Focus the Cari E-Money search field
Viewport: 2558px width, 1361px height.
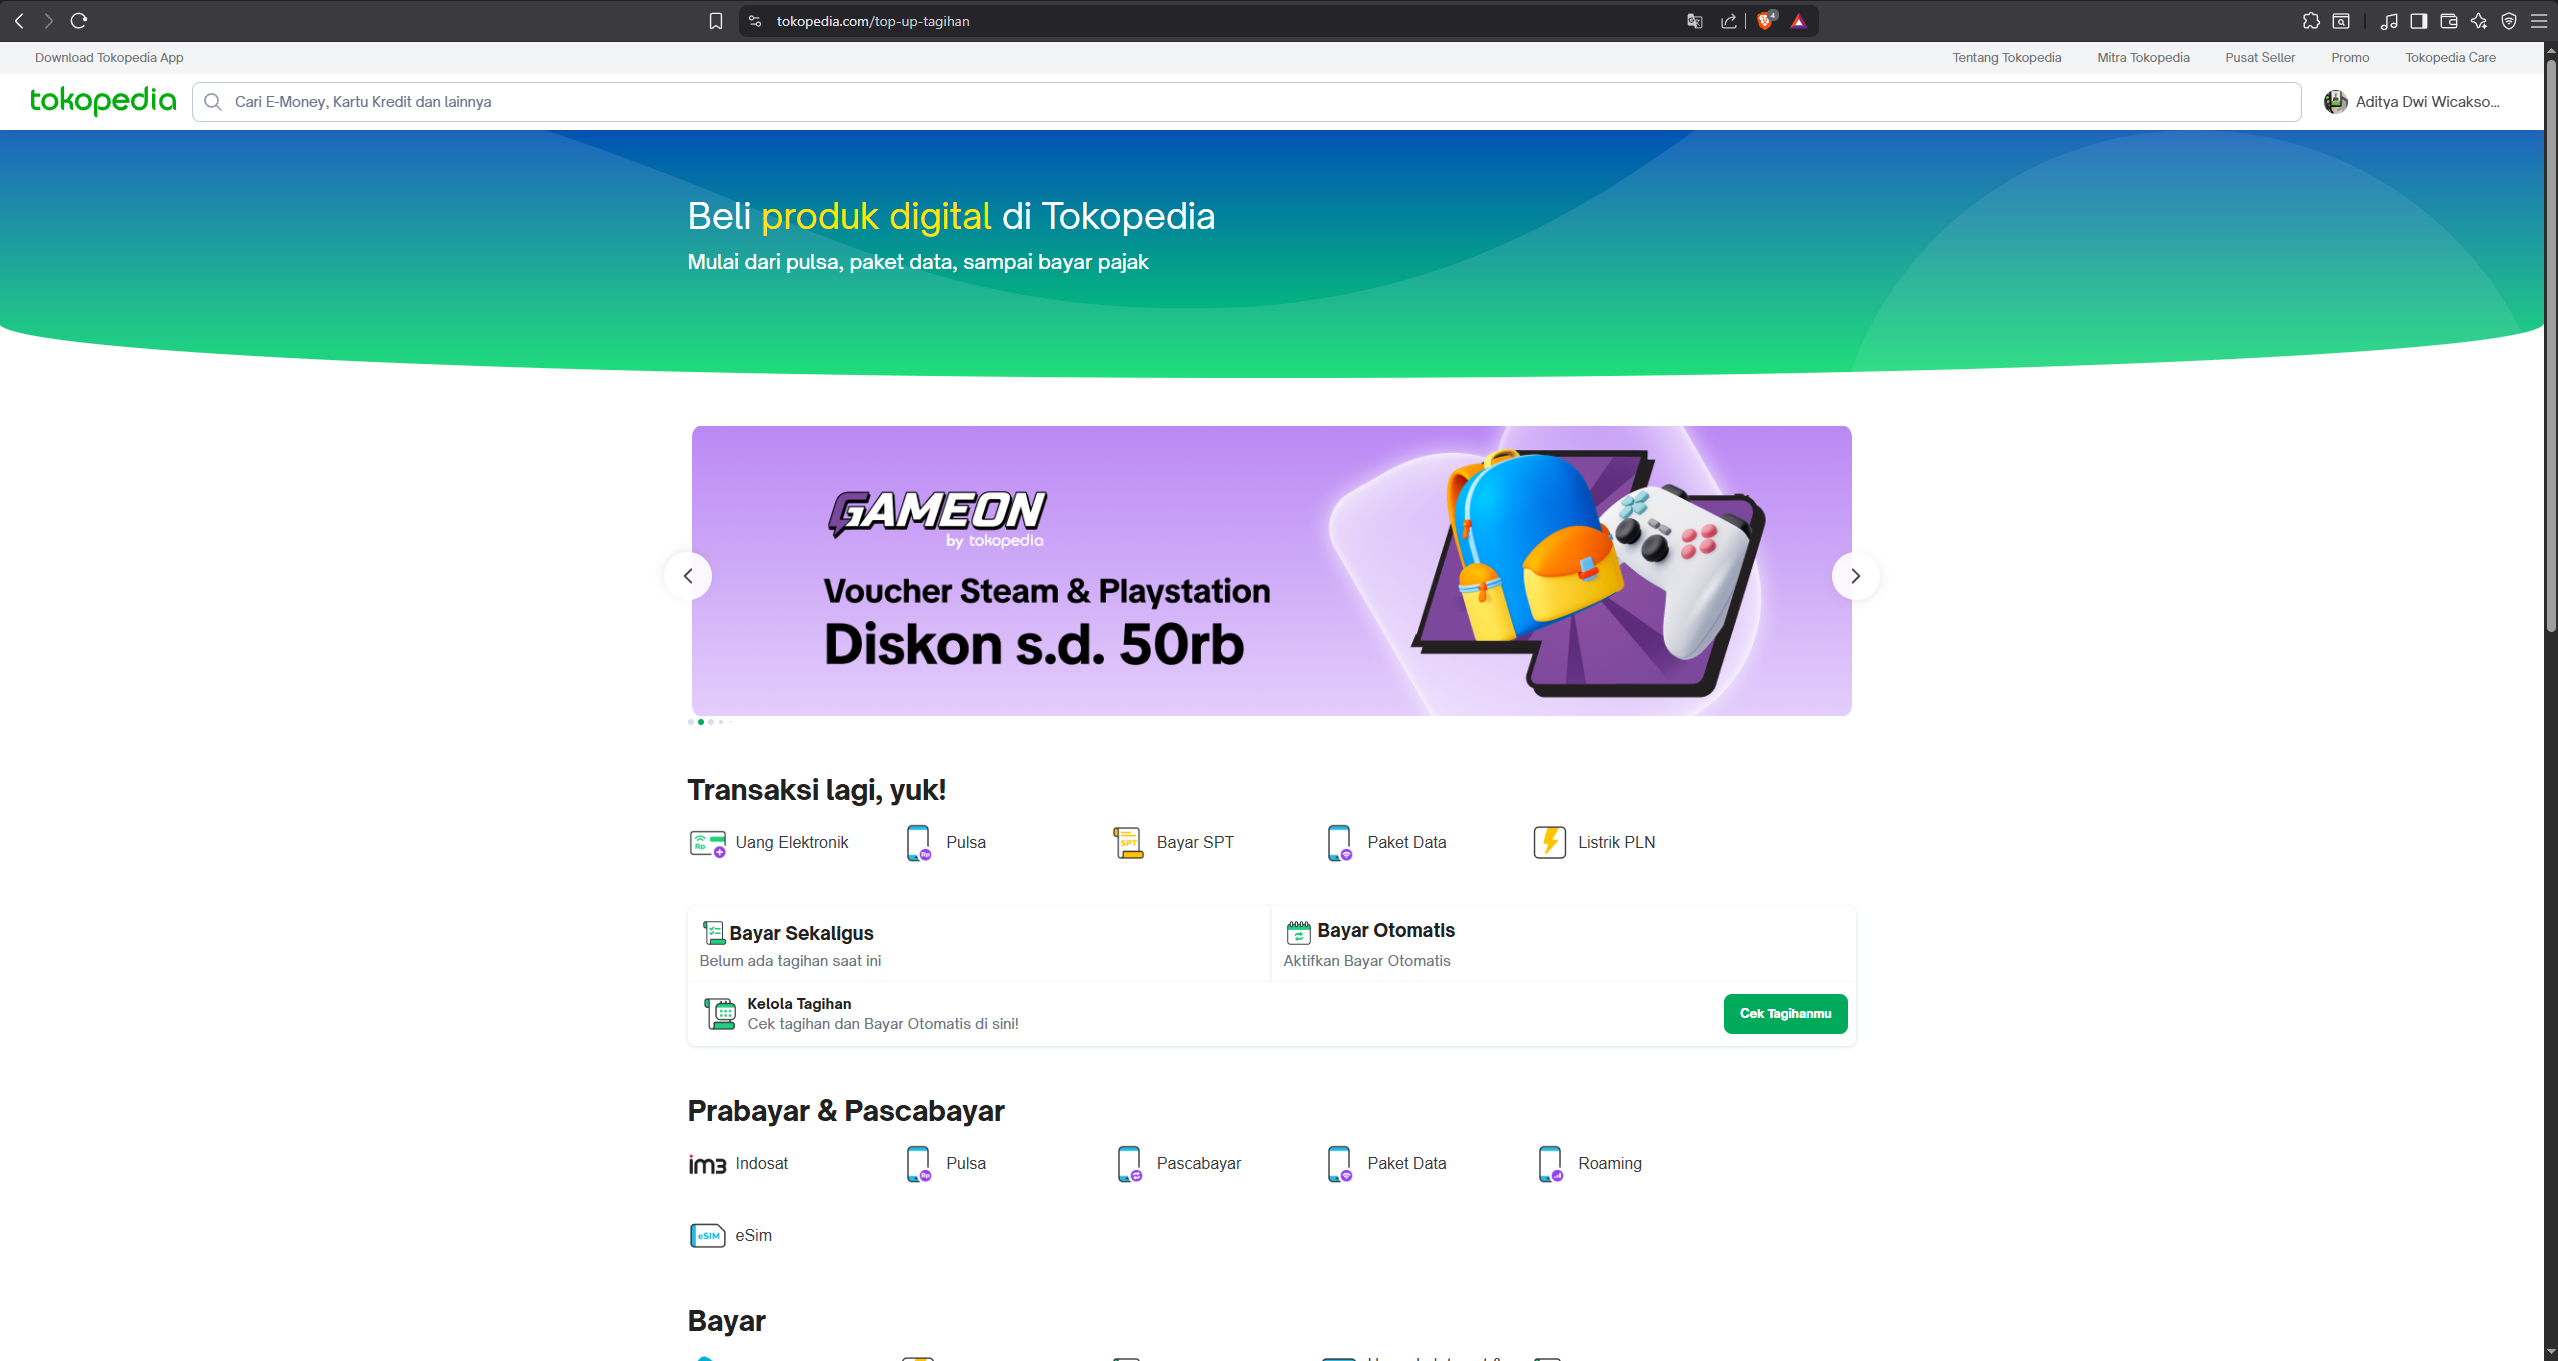(x=1246, y=102)
